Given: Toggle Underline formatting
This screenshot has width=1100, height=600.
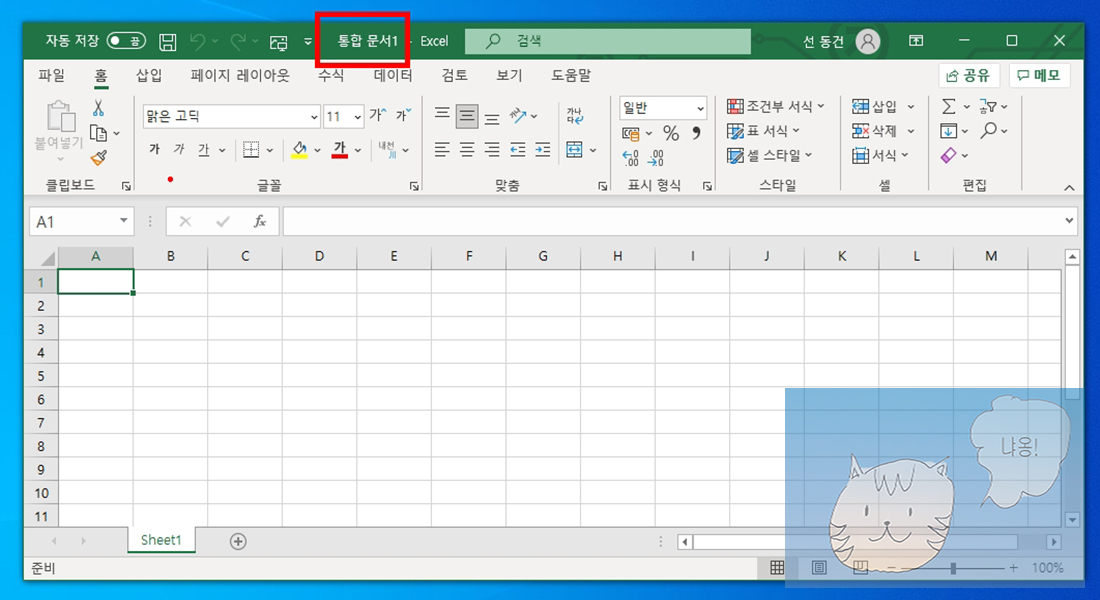Looking at the screenshot, I should point(203,149).
